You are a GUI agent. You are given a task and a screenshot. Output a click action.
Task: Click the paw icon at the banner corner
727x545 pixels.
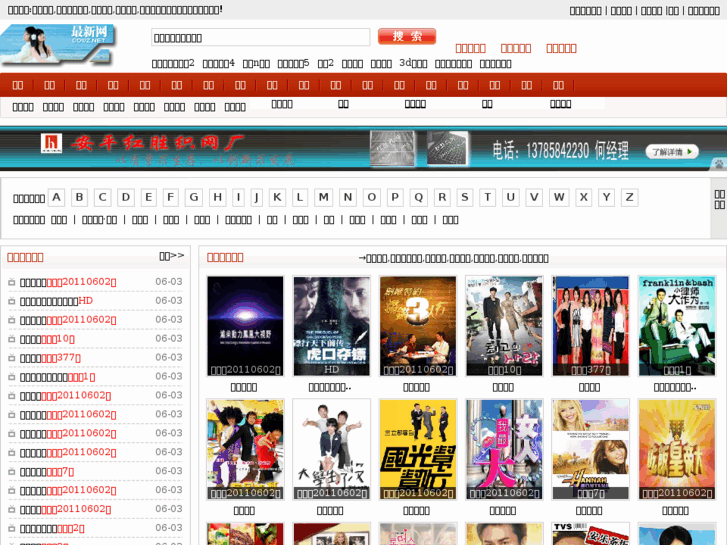[719, 164]
